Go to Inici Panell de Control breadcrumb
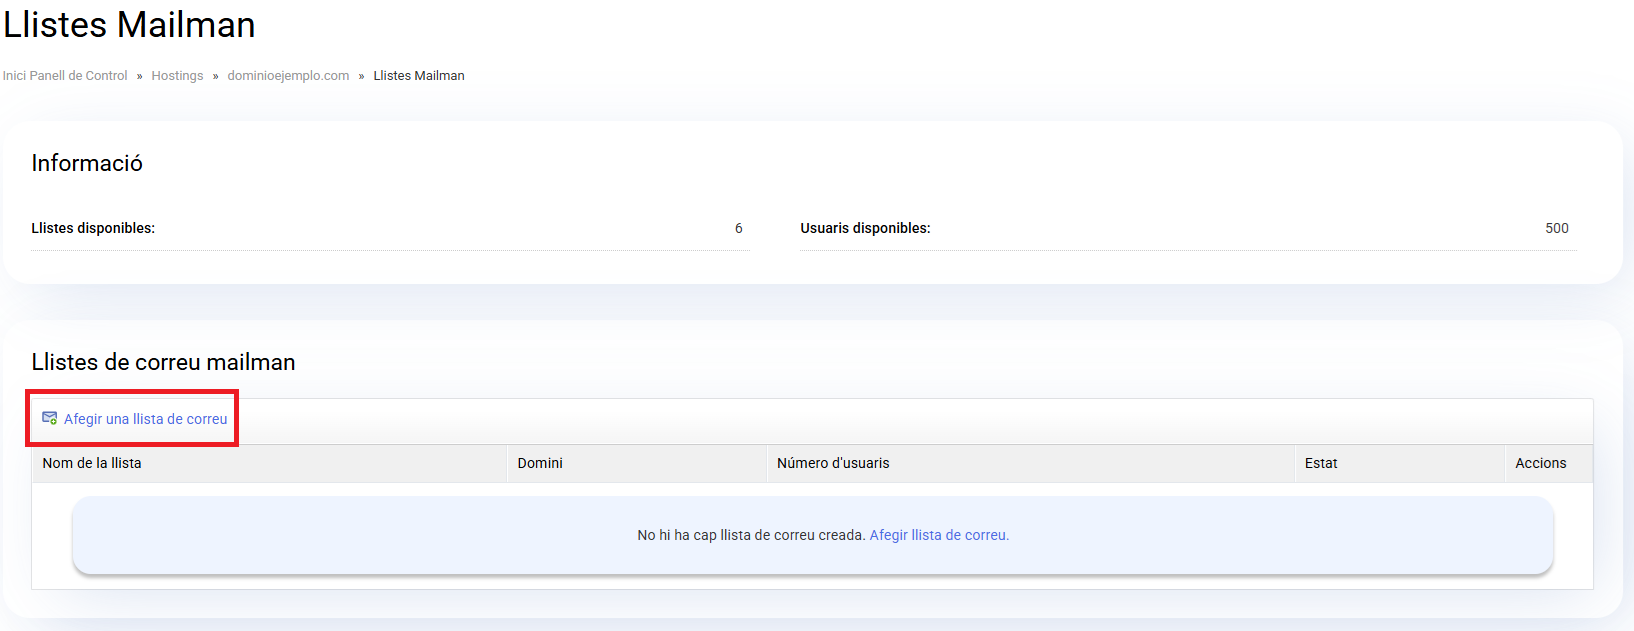The width and height of the screenshot is (1634, 631). [65, 76]
